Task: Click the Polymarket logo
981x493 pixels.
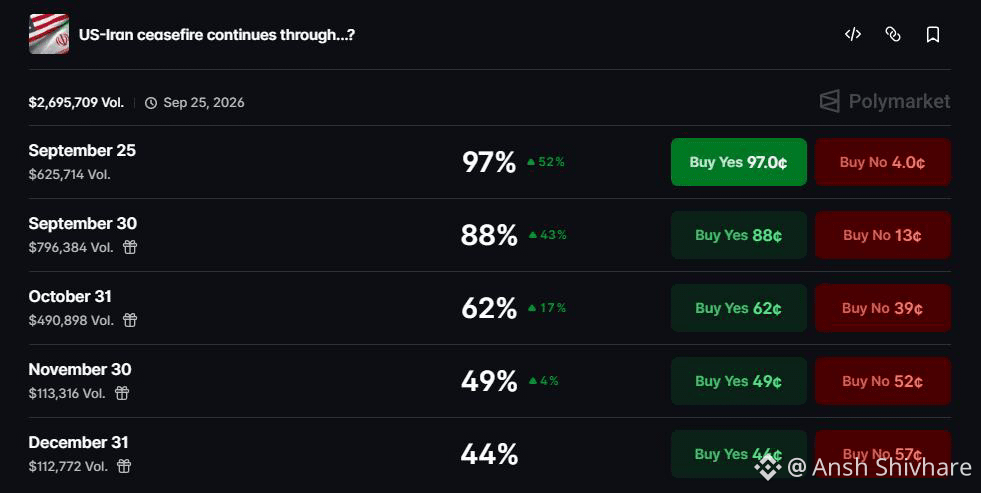Action: coord(885,101)
